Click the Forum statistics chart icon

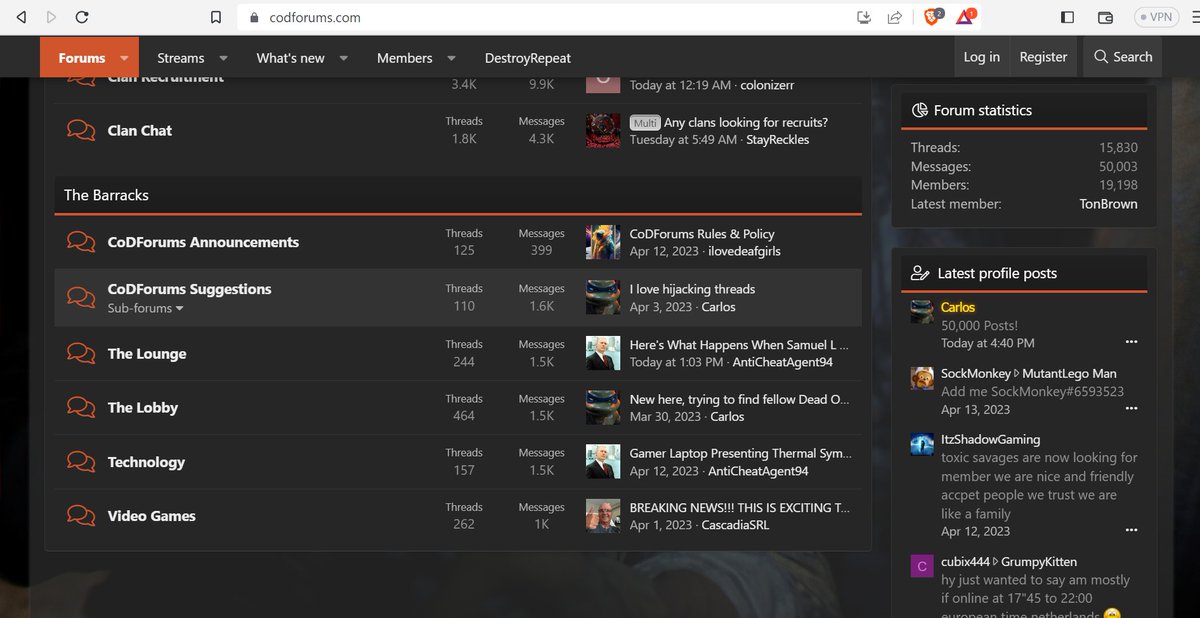coord(919,110)
